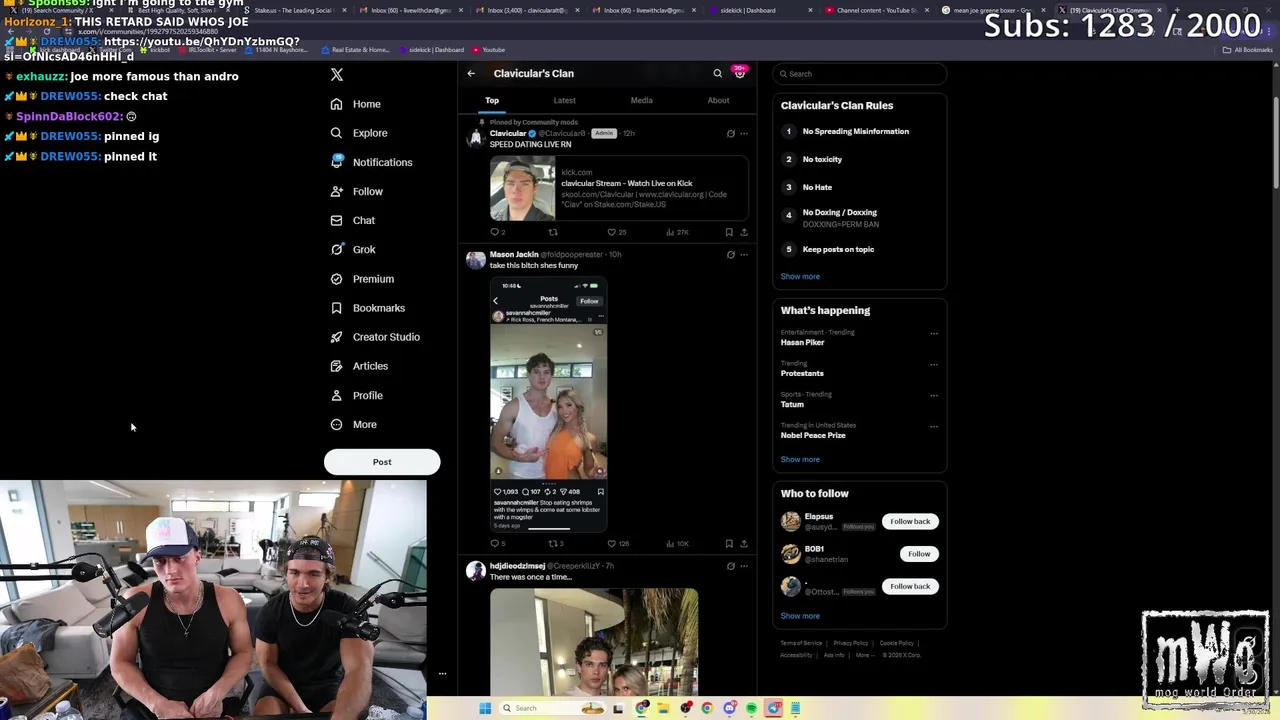
Task: Open community members icon with 20+ badge
Action: click(x=740, y=72)
